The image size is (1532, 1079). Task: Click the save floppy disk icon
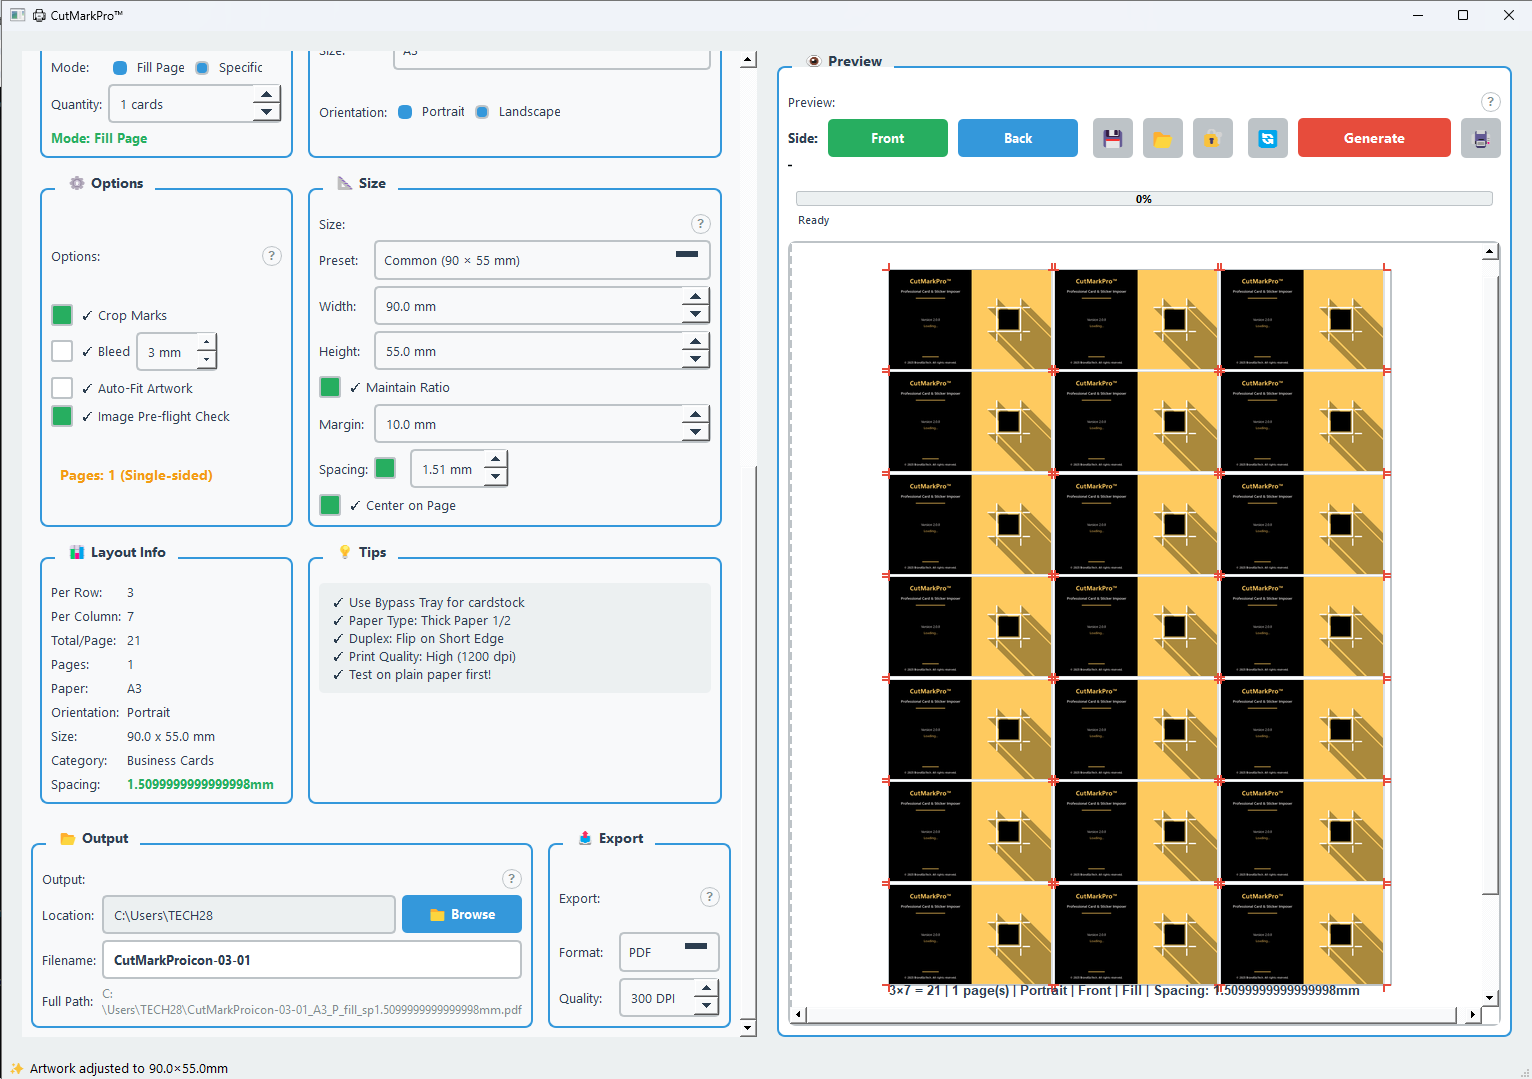click(1112, 139)
